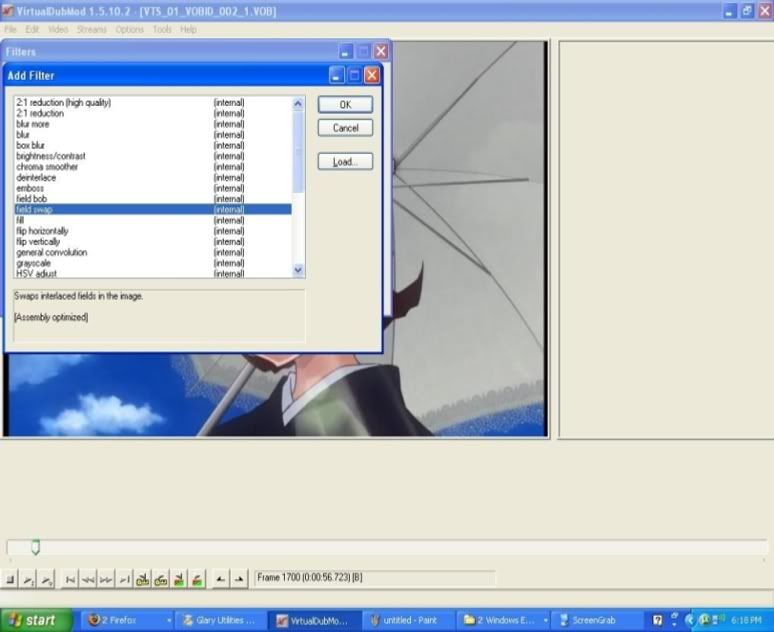Minimize the Add Filter dialog
This screenshot has width=774, height=632.
click(337, 75)
